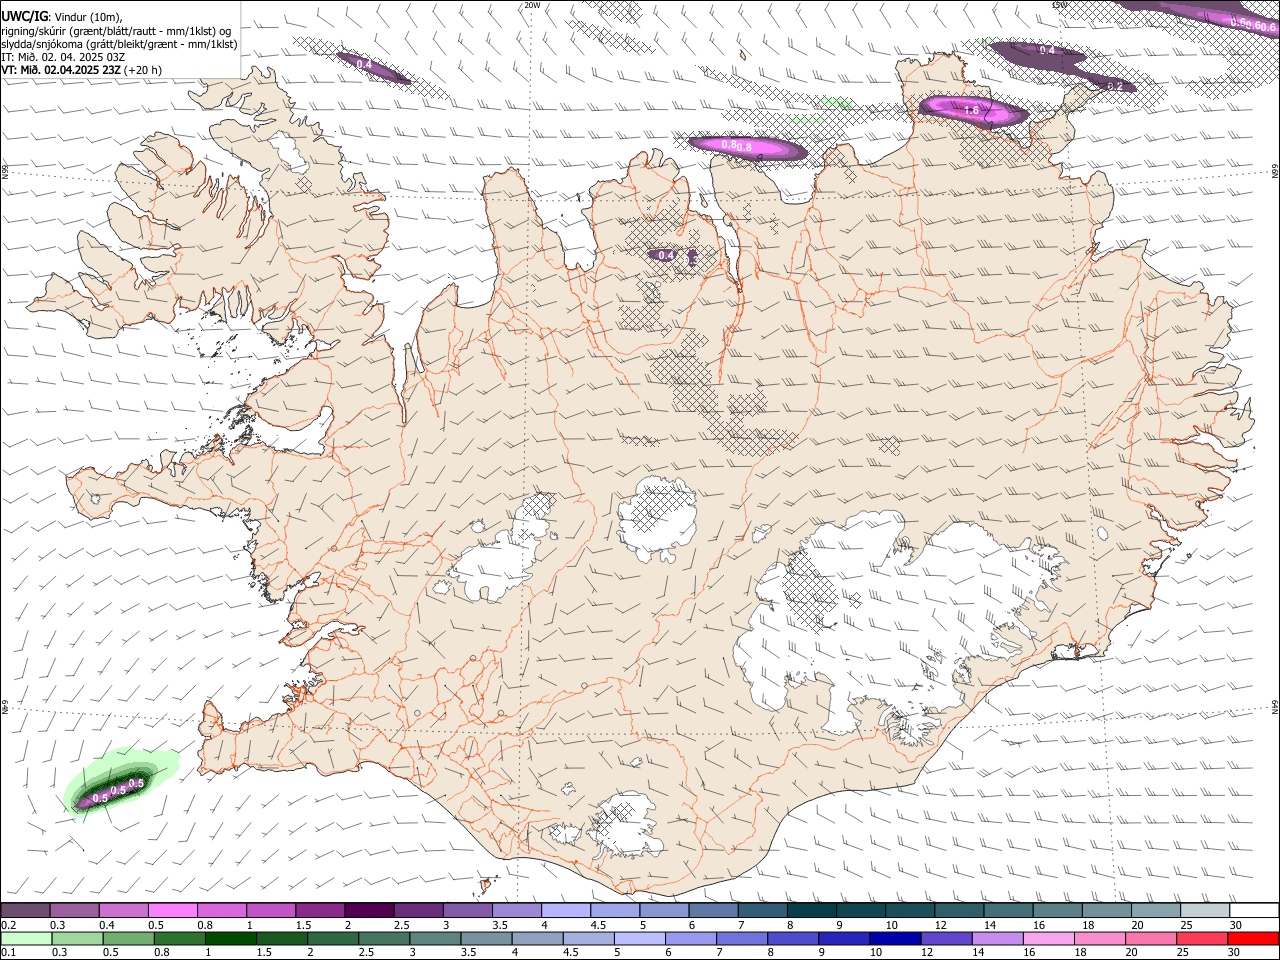
Task: Select the darkest green bottom-row swatch at 1
Action: (x=230, y=938)
